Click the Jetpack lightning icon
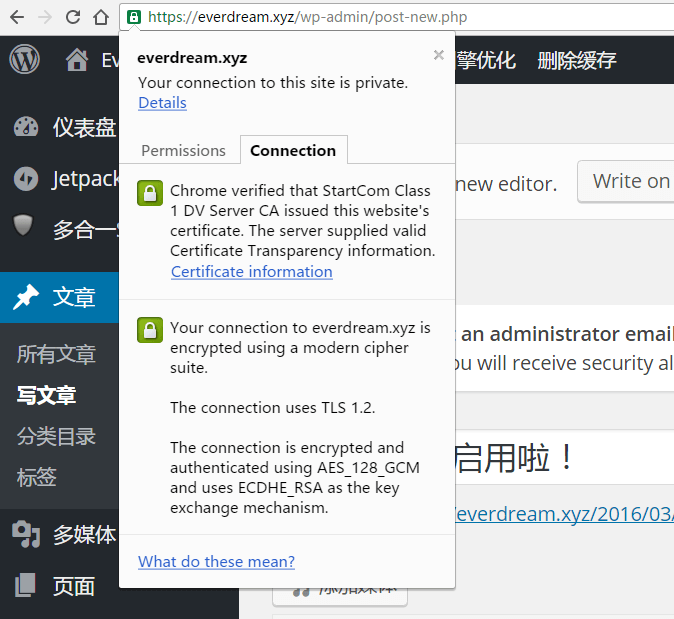Image resolution: width=674 pixels, height=619 pixels. [x=26, y=179]
